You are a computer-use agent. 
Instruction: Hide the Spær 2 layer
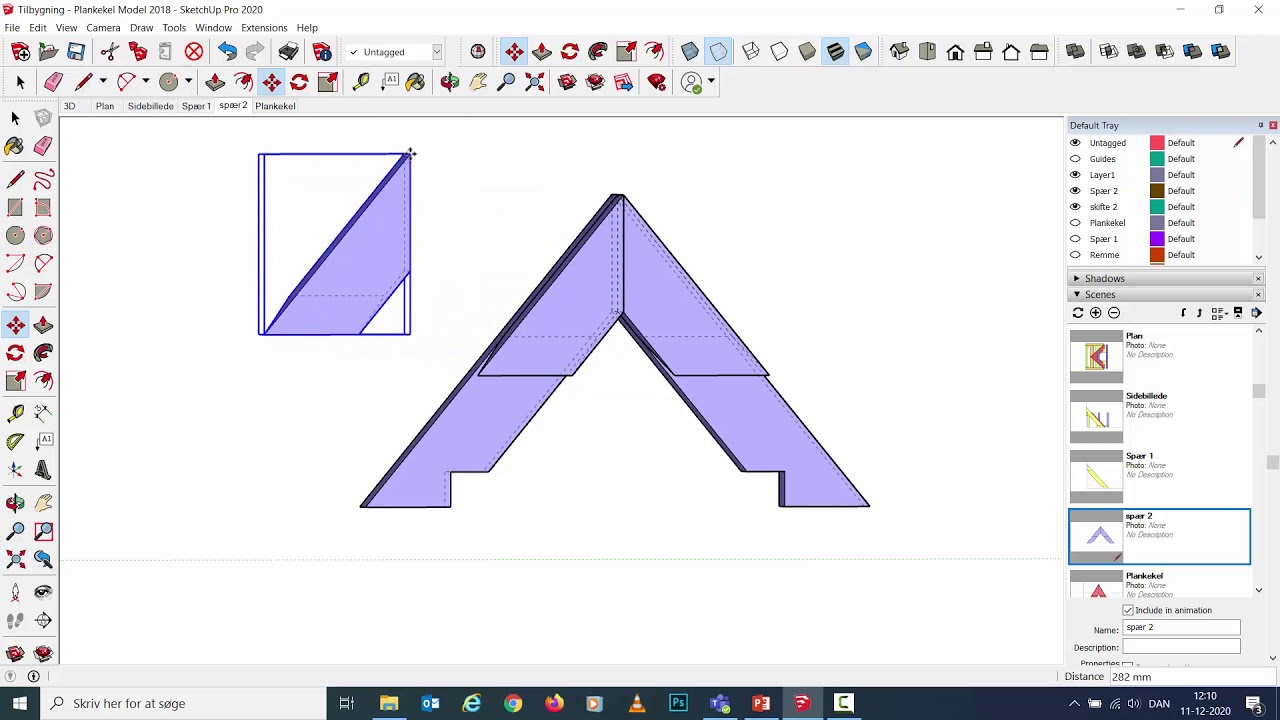tap(1075, 191)
